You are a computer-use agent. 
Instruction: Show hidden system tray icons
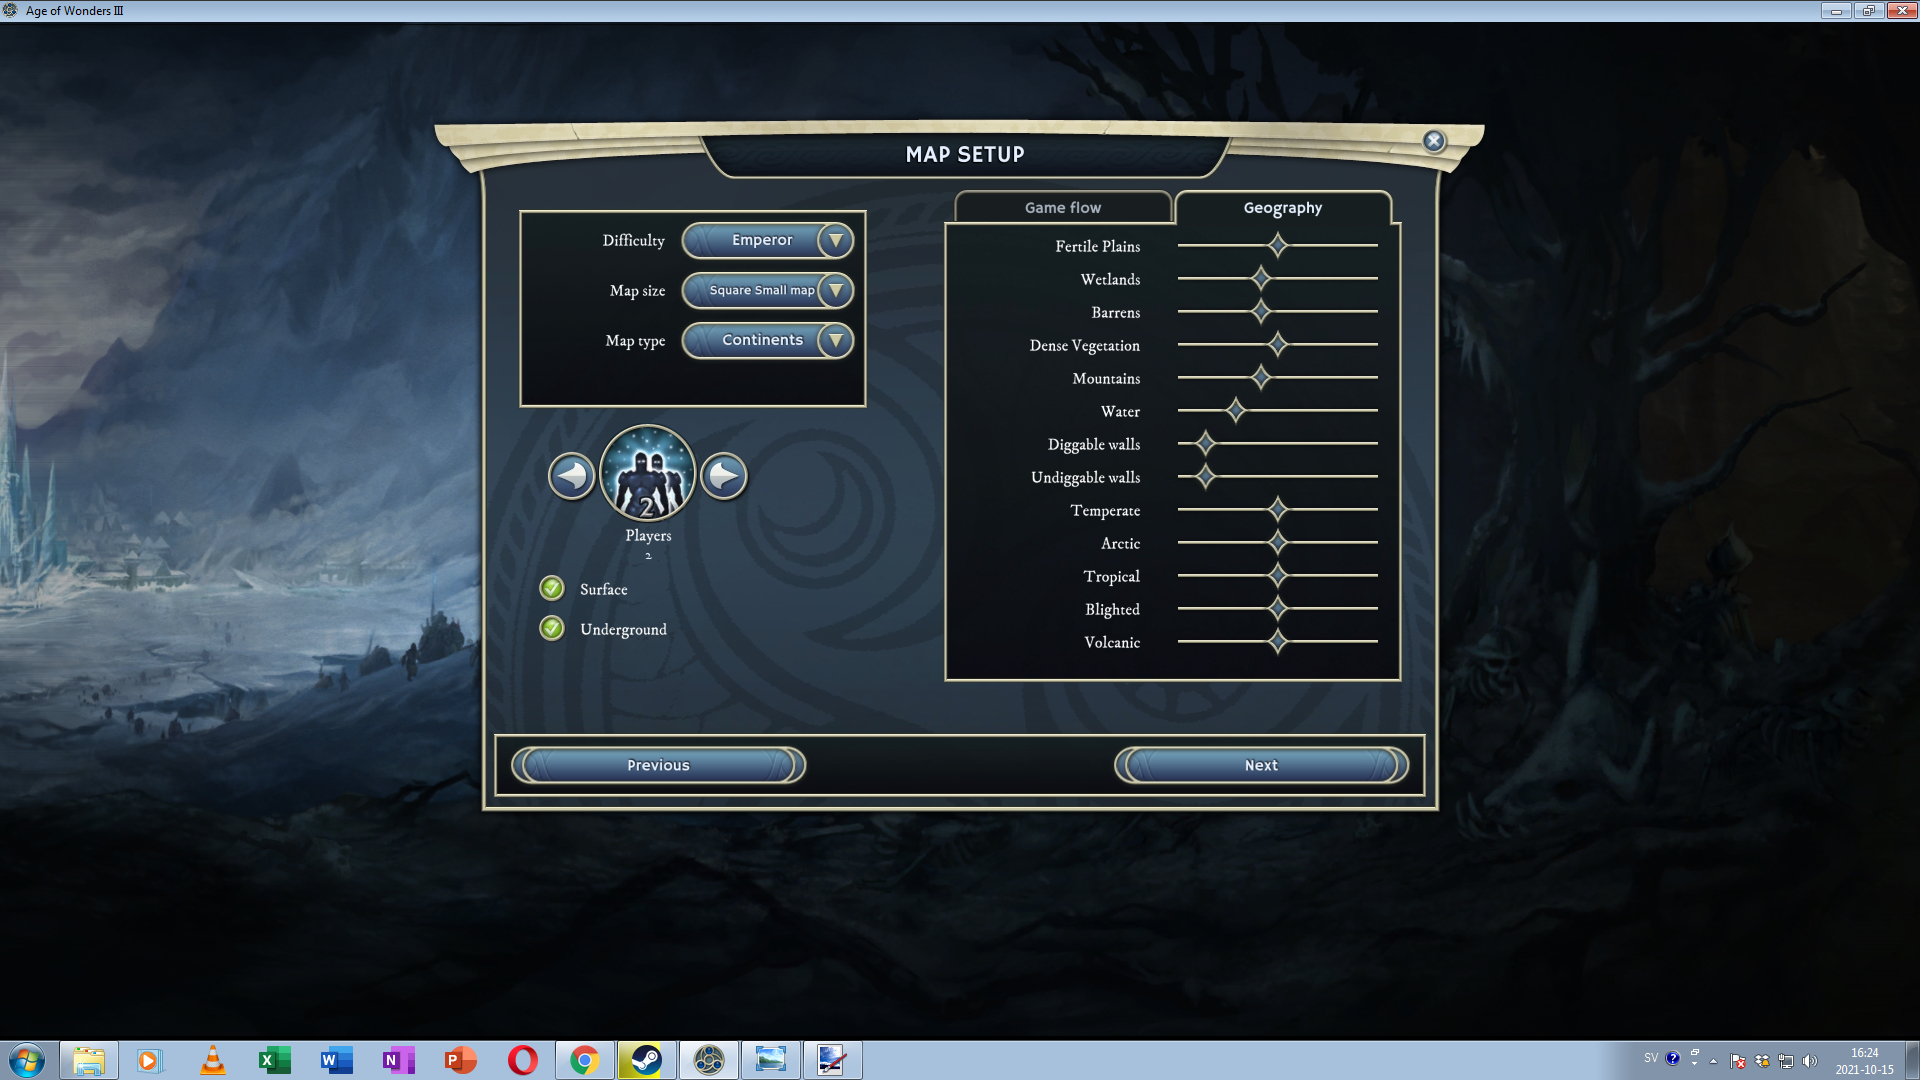1713,1061
